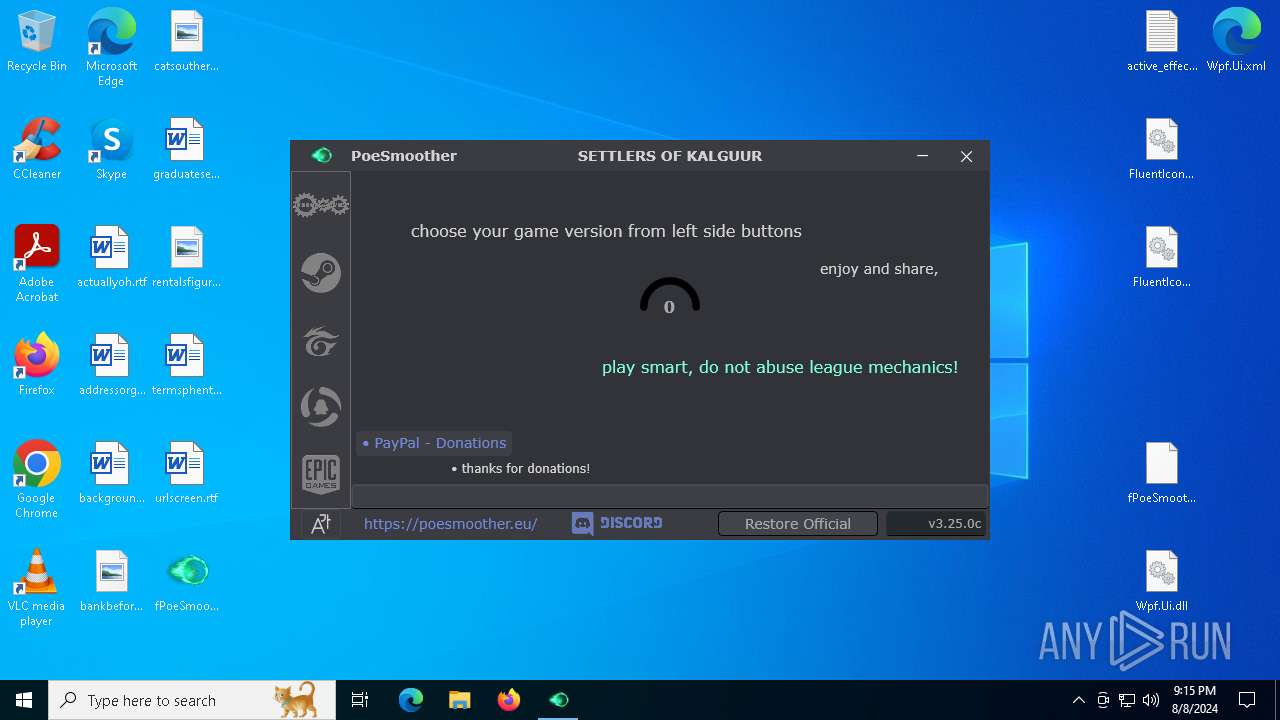This screenshot has height=720, width=1280.
Task: Open the Discord invite link
Action: pyautogui.click(x=617, y=523)
